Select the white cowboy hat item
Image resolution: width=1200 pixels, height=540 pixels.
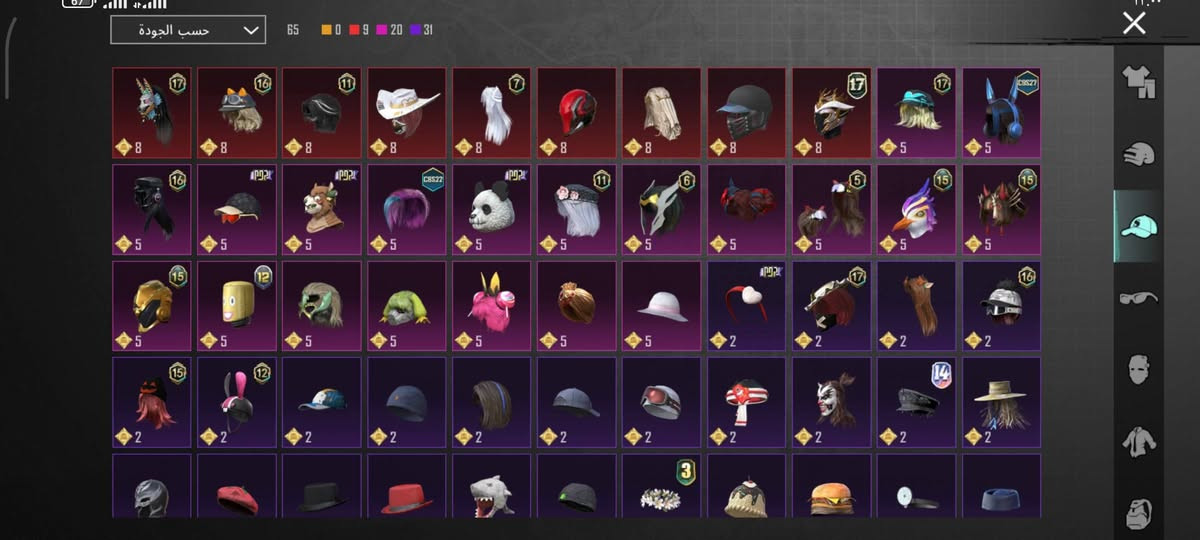(406, 113)
